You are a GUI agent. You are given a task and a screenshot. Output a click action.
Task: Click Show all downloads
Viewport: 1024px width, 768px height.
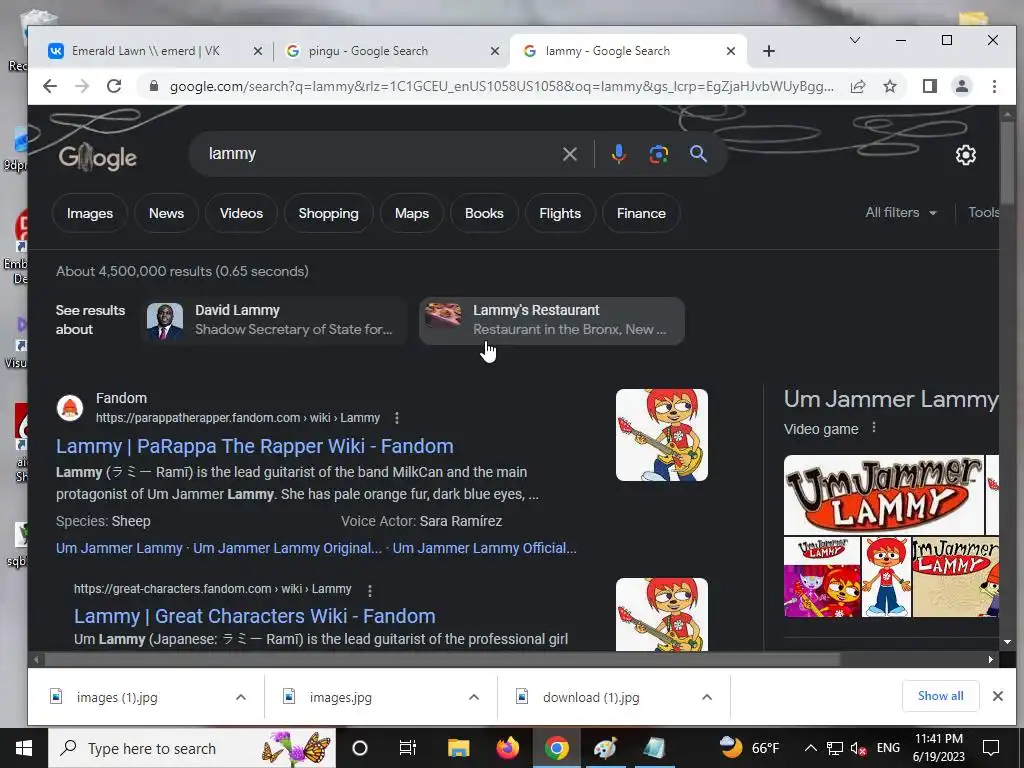940,696
